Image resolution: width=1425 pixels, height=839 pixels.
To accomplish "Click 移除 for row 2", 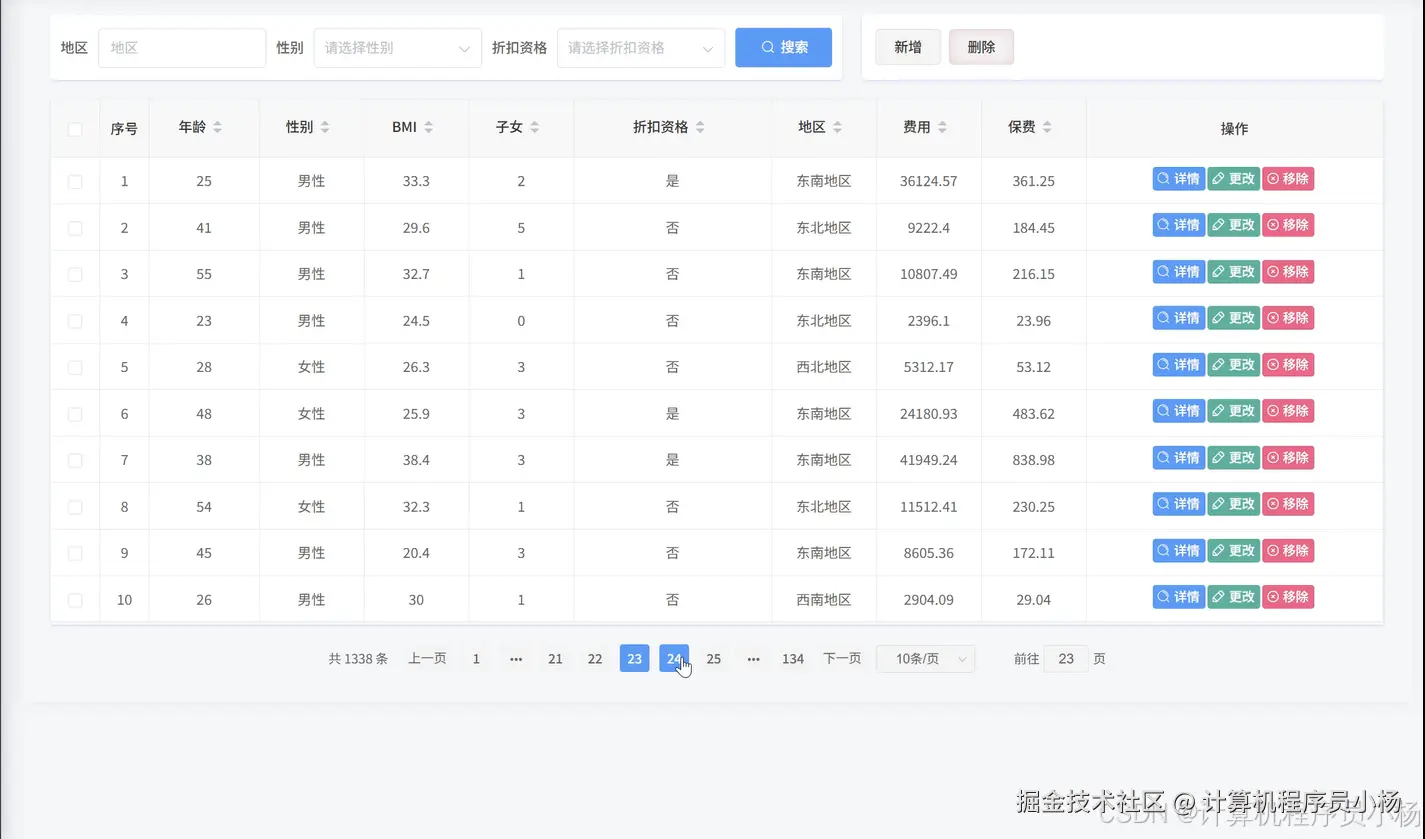I will pos(1288,225).
